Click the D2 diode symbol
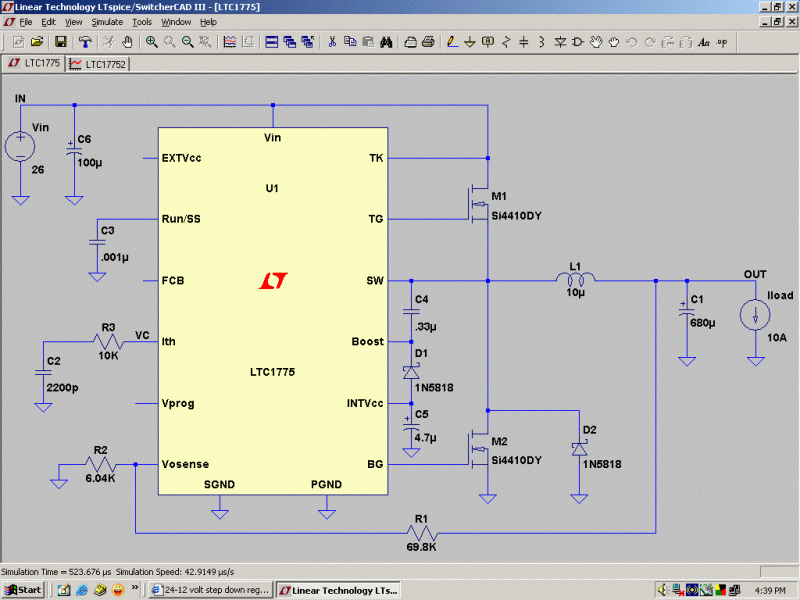Viewport: 800px width, 600px height. click(579, 449)
